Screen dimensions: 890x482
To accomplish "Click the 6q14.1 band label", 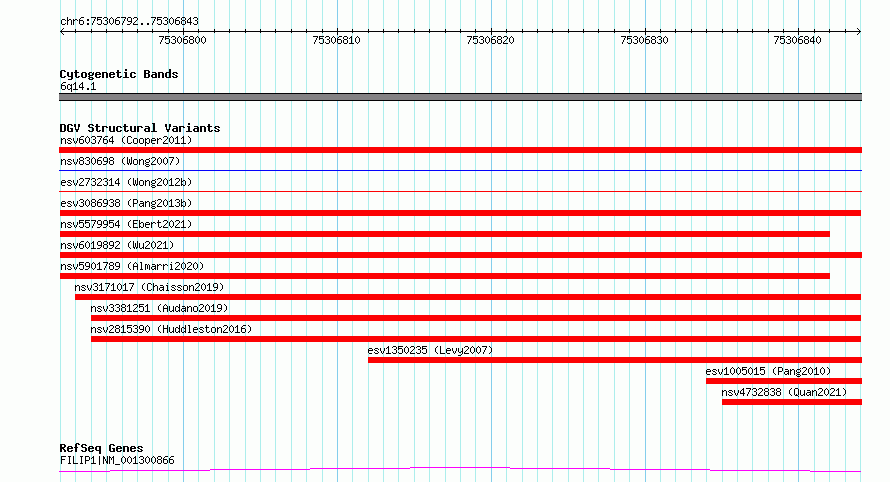I will point(78,86).
